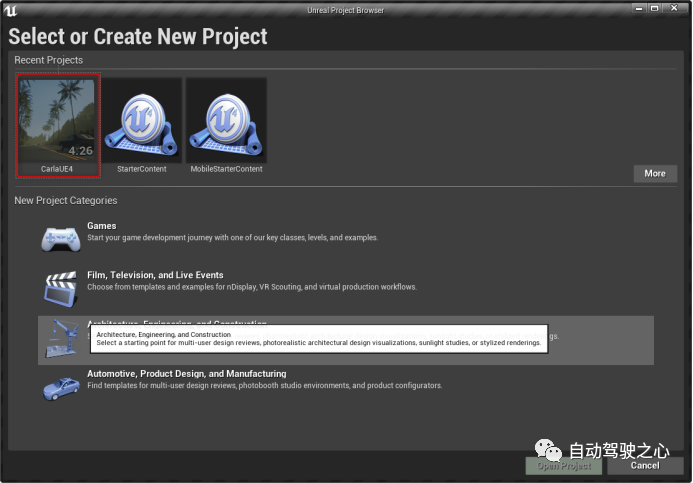Minimize the Unreal Project Browser window
Screen dimensions: 693x483
click(639, 8)
